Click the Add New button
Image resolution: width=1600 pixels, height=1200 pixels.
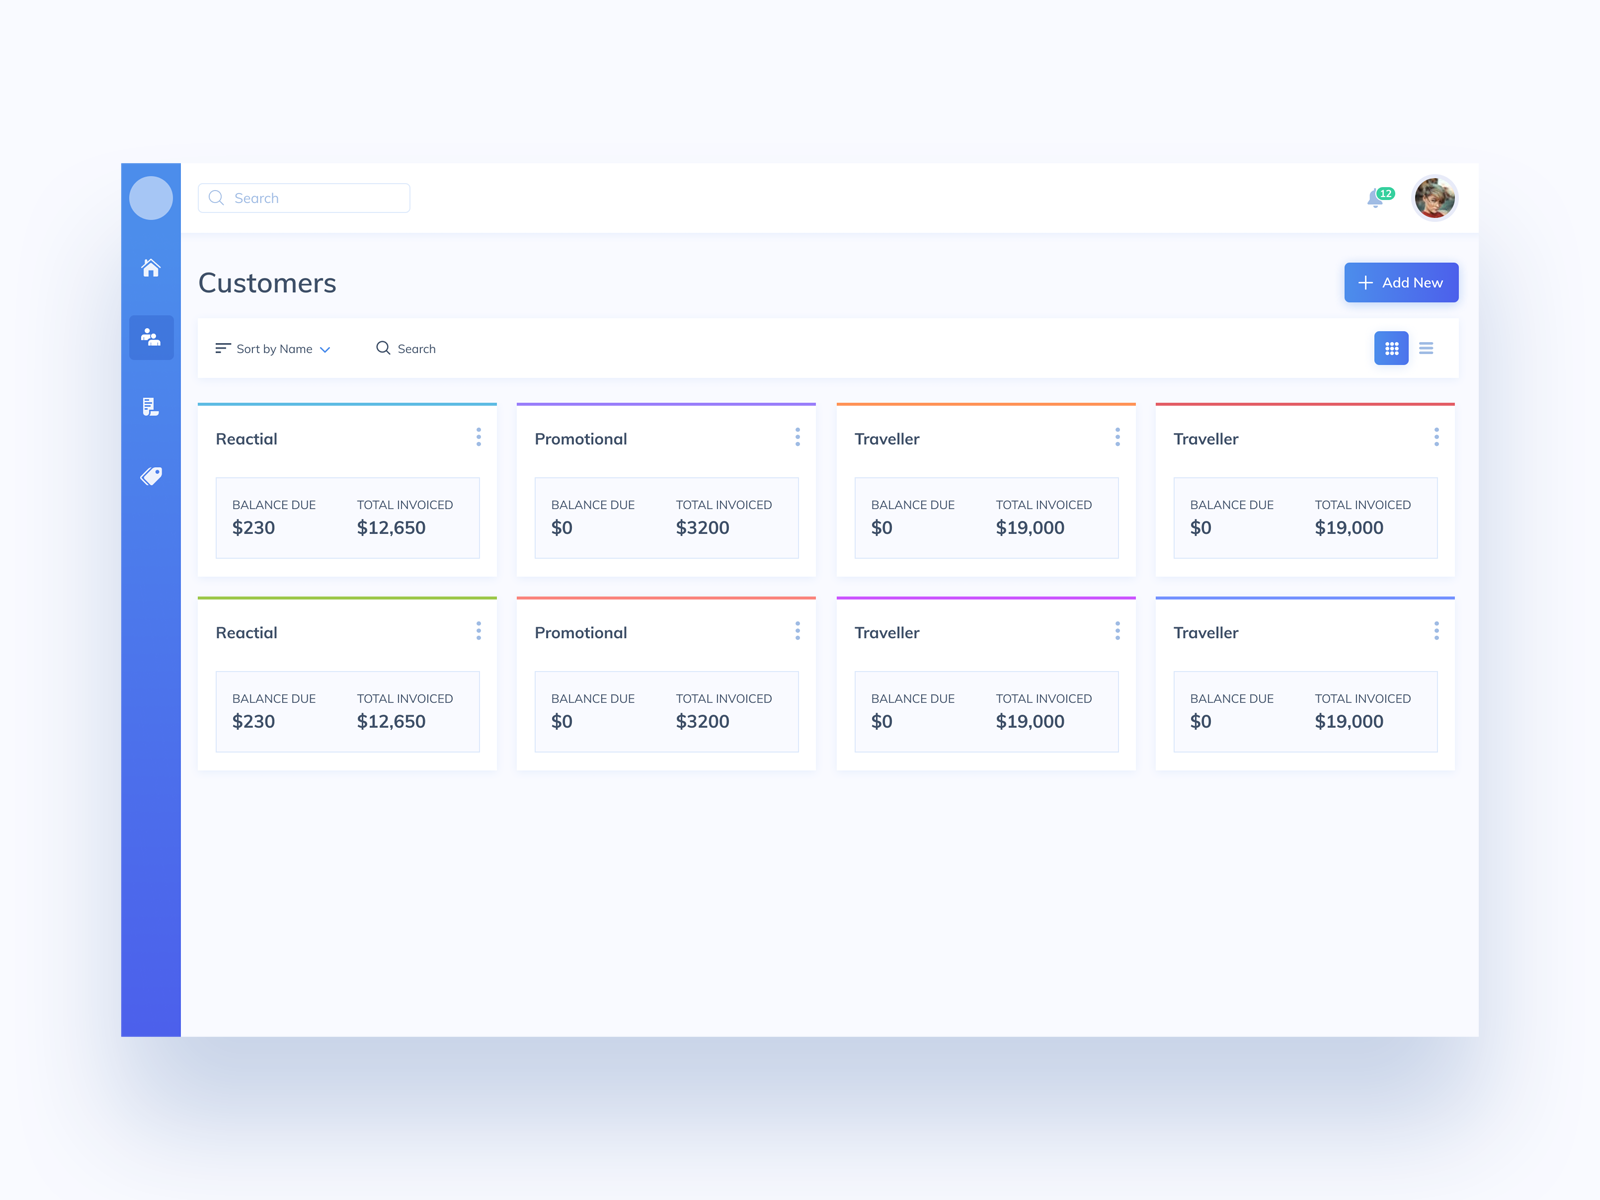1401,282
